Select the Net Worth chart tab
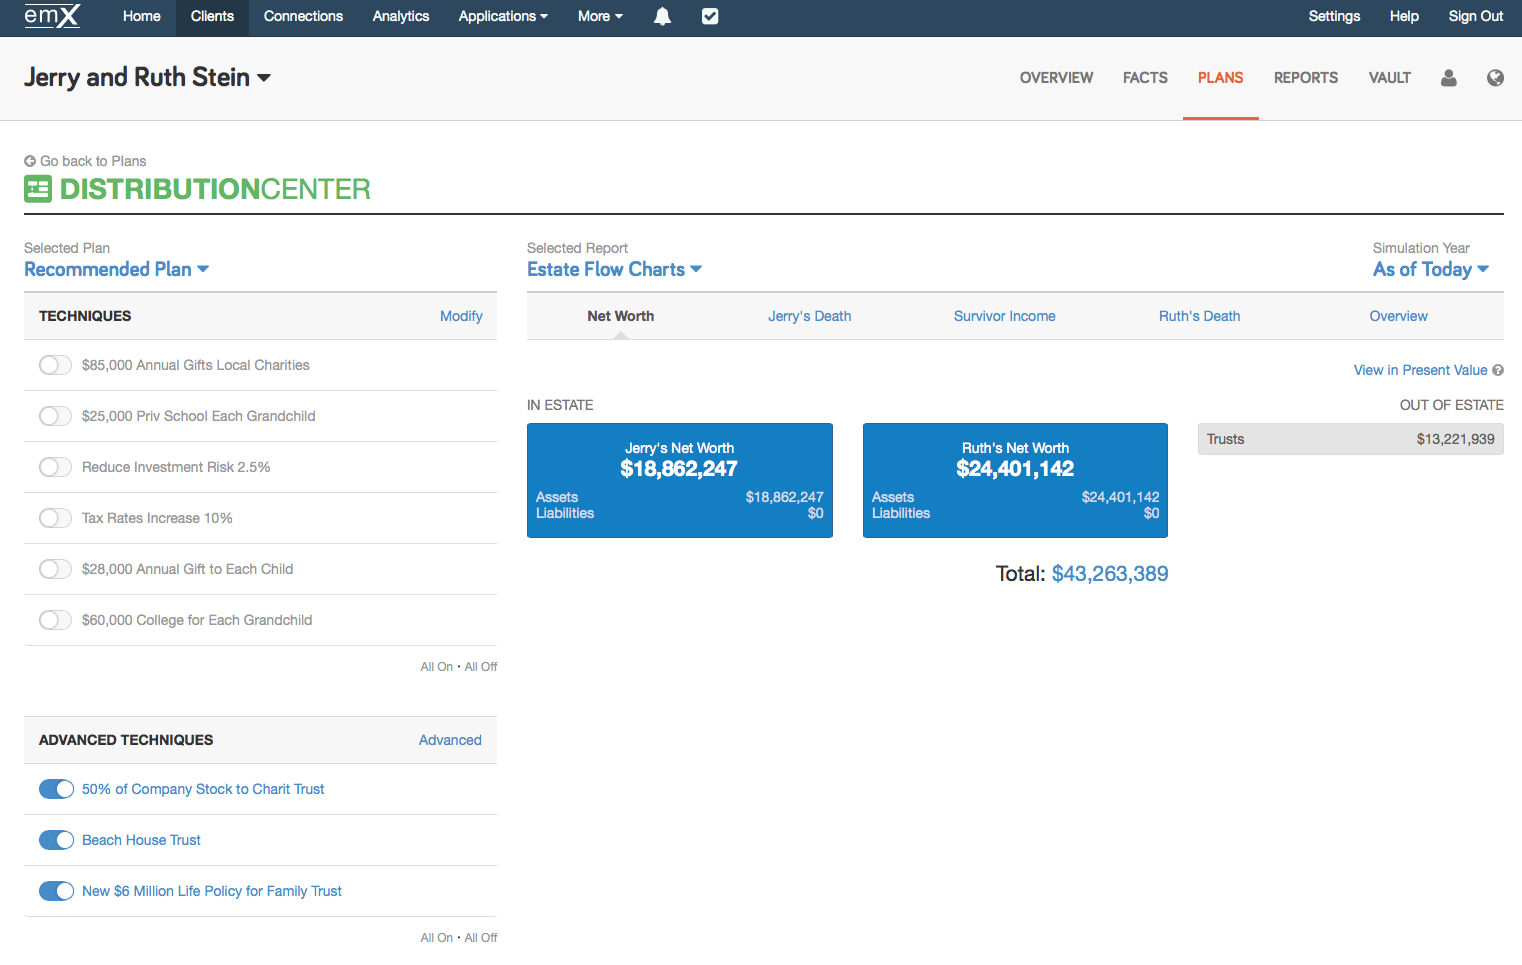Screen dimensions: 1522x965 point(621,316)
